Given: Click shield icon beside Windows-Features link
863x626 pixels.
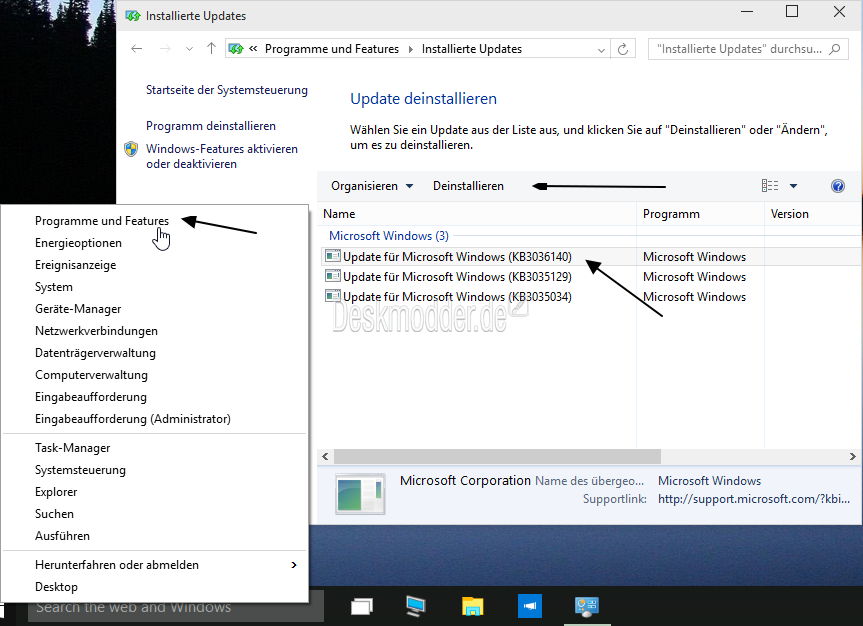Looking at the screenshot, I should pyautogui.click(x=131, y=149).
